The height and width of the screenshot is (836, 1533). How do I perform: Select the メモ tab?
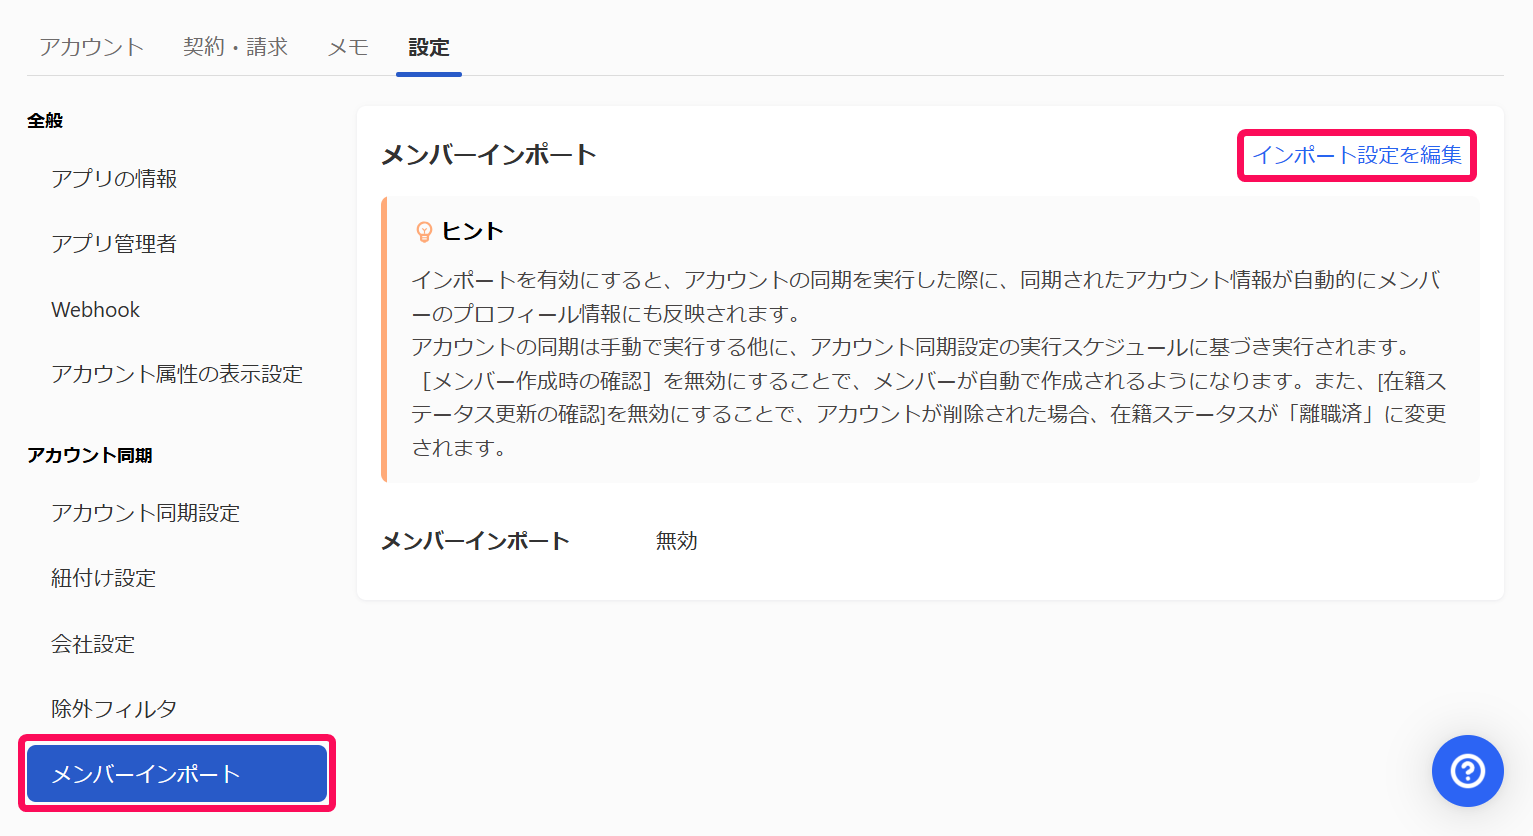[349, 47]
